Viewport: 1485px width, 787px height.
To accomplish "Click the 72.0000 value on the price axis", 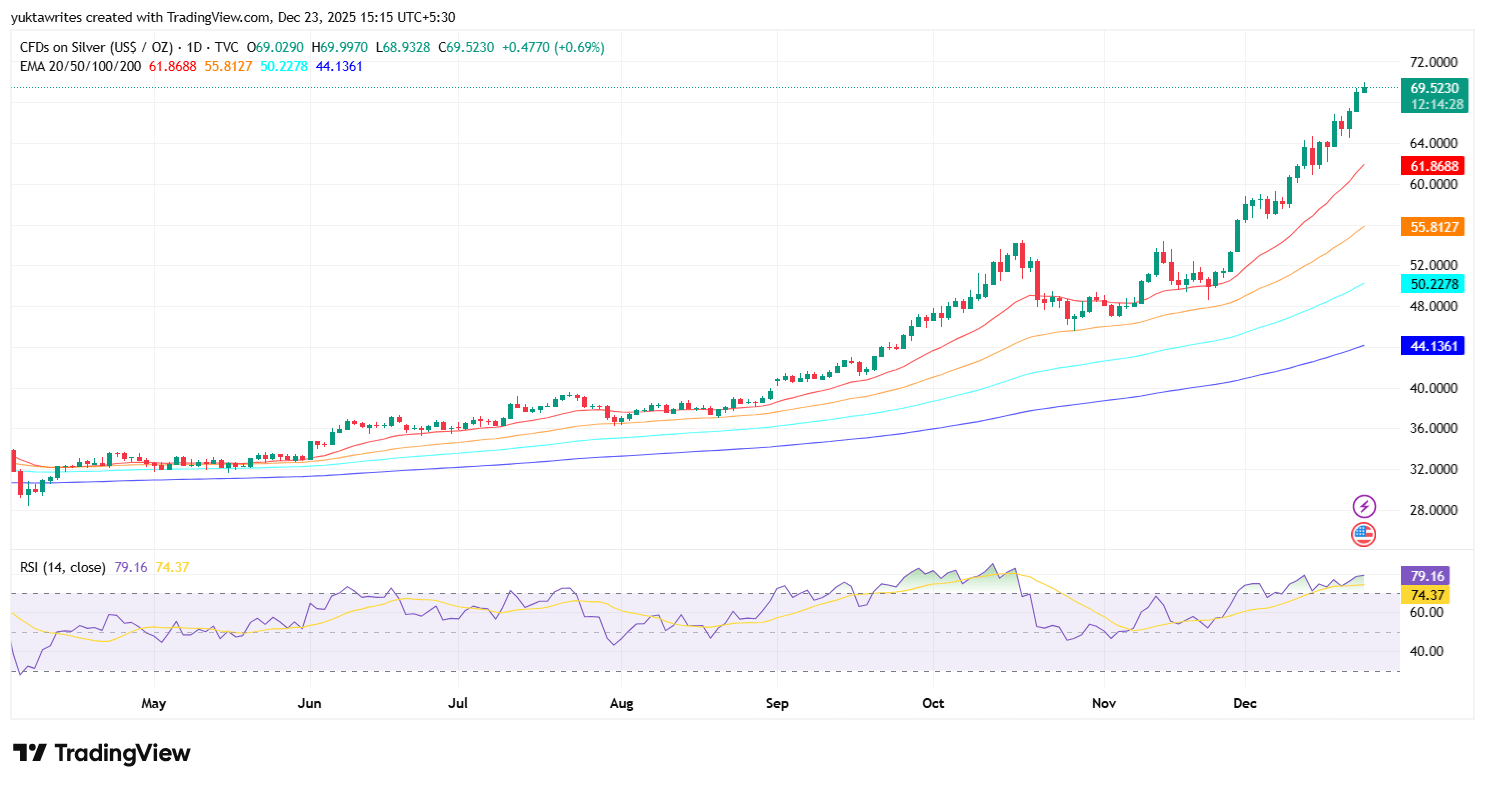I will (x=1434, y=61).
